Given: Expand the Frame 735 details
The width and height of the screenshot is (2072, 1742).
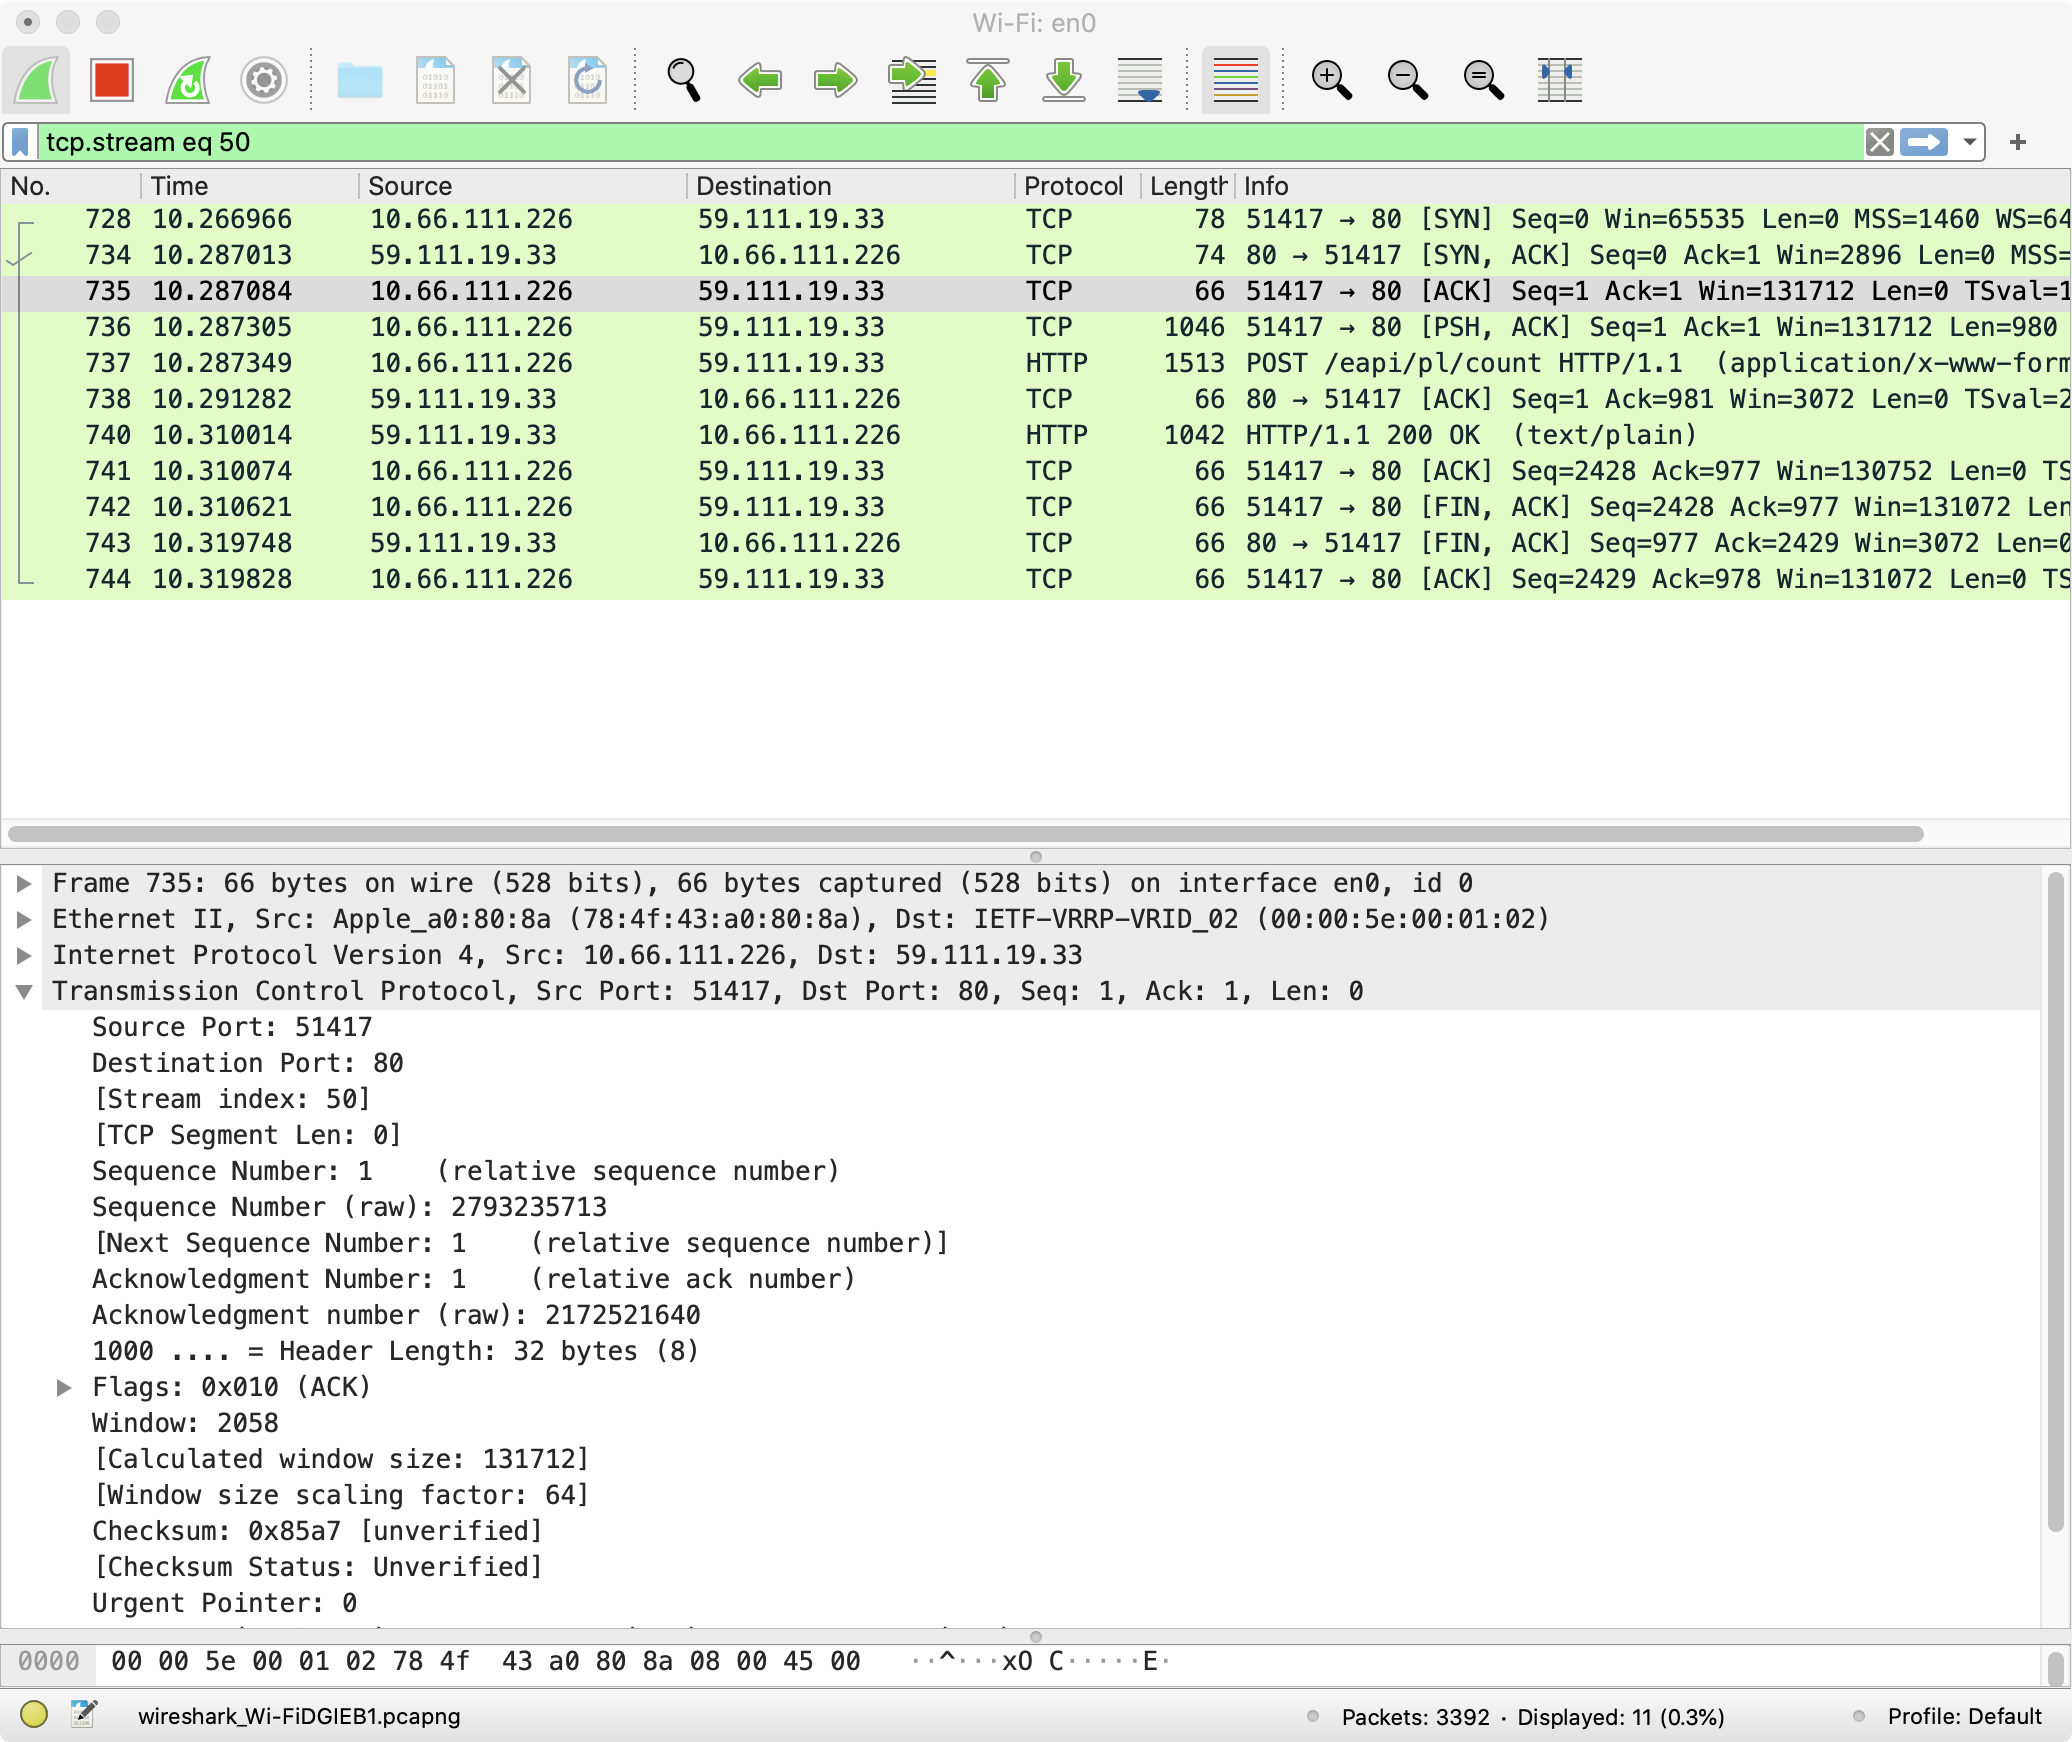Looking at the screenshot, I should pyautogui.click(x=25, y=883).
